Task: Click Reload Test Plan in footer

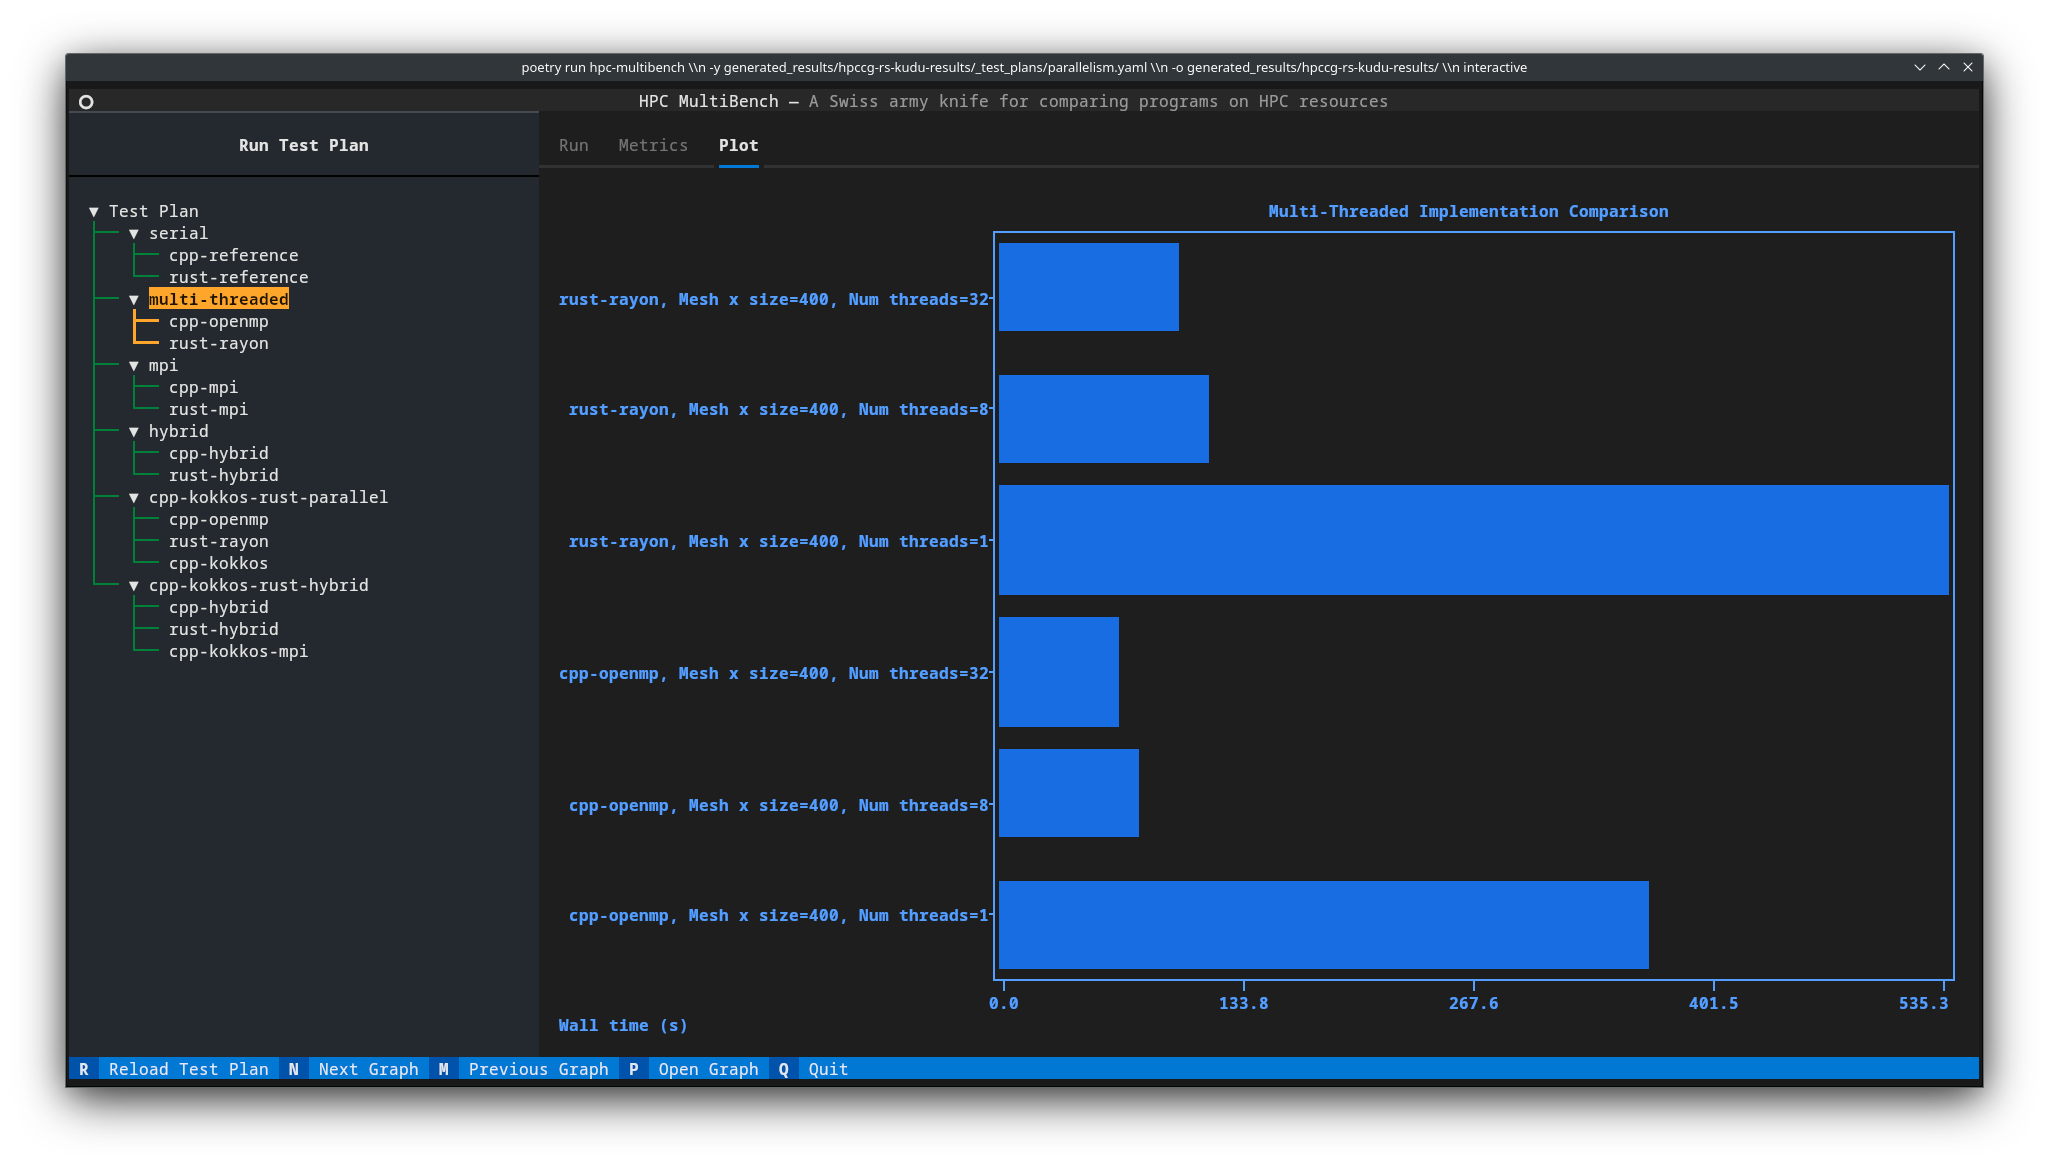Action: 189,1070
